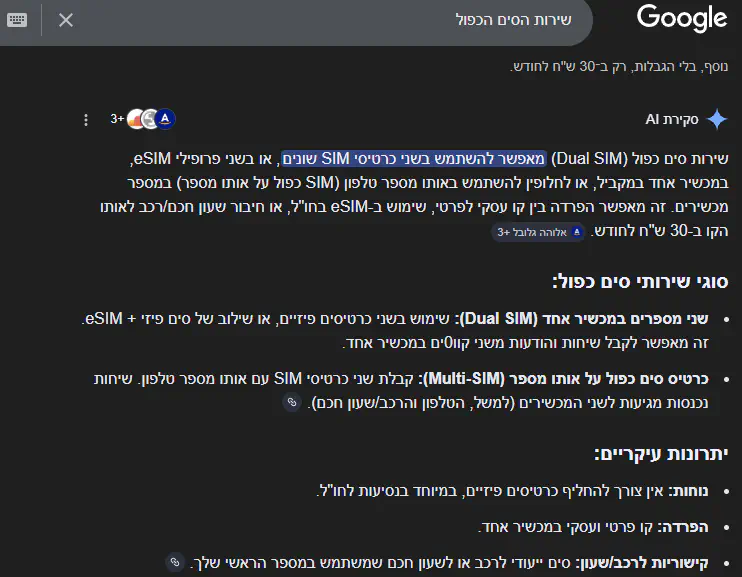Screen dimensions: 742x577
Task: Click the link icon after the Multi-SIM bullet
Action: [291, 402]
